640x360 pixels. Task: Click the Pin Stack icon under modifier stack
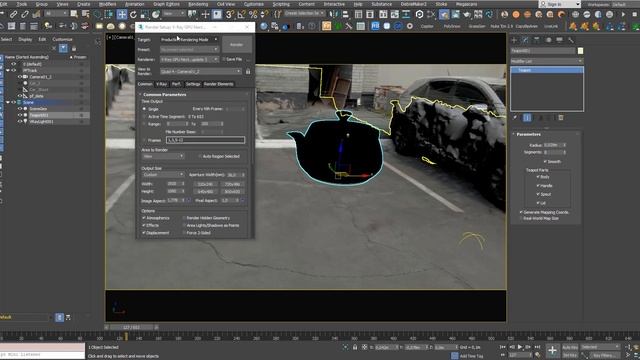coord(516,118)
